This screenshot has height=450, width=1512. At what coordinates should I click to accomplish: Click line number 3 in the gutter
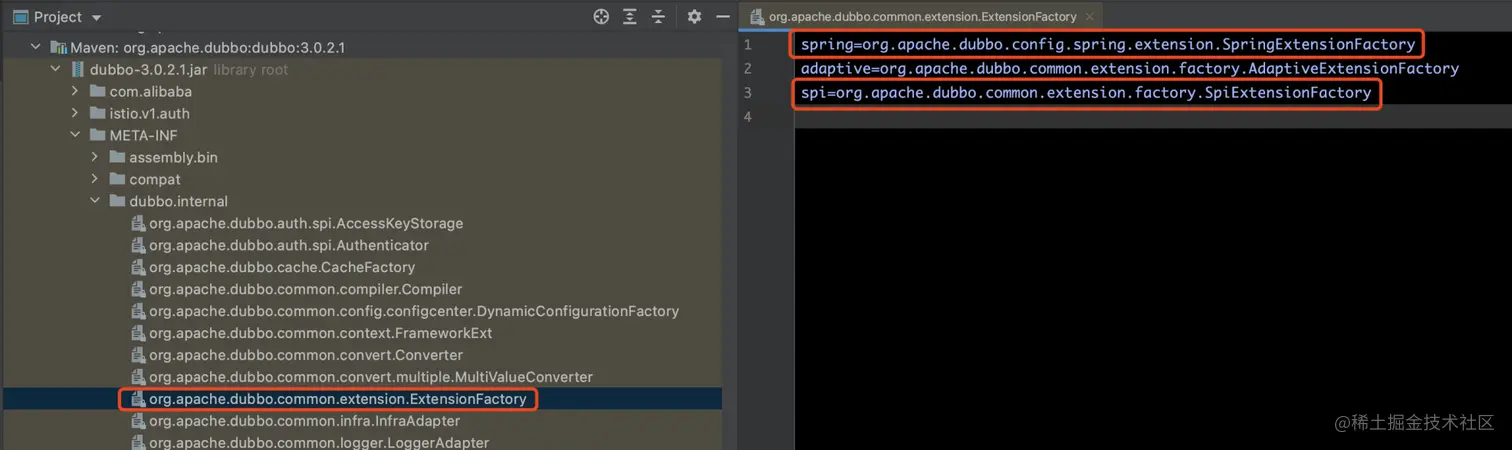coord(747,93)
